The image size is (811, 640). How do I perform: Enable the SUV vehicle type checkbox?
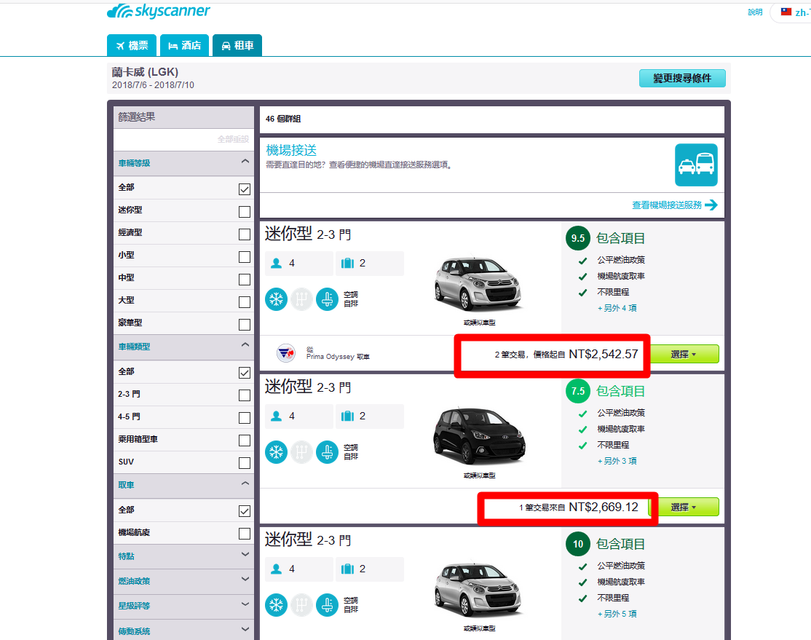coord(244,463)
